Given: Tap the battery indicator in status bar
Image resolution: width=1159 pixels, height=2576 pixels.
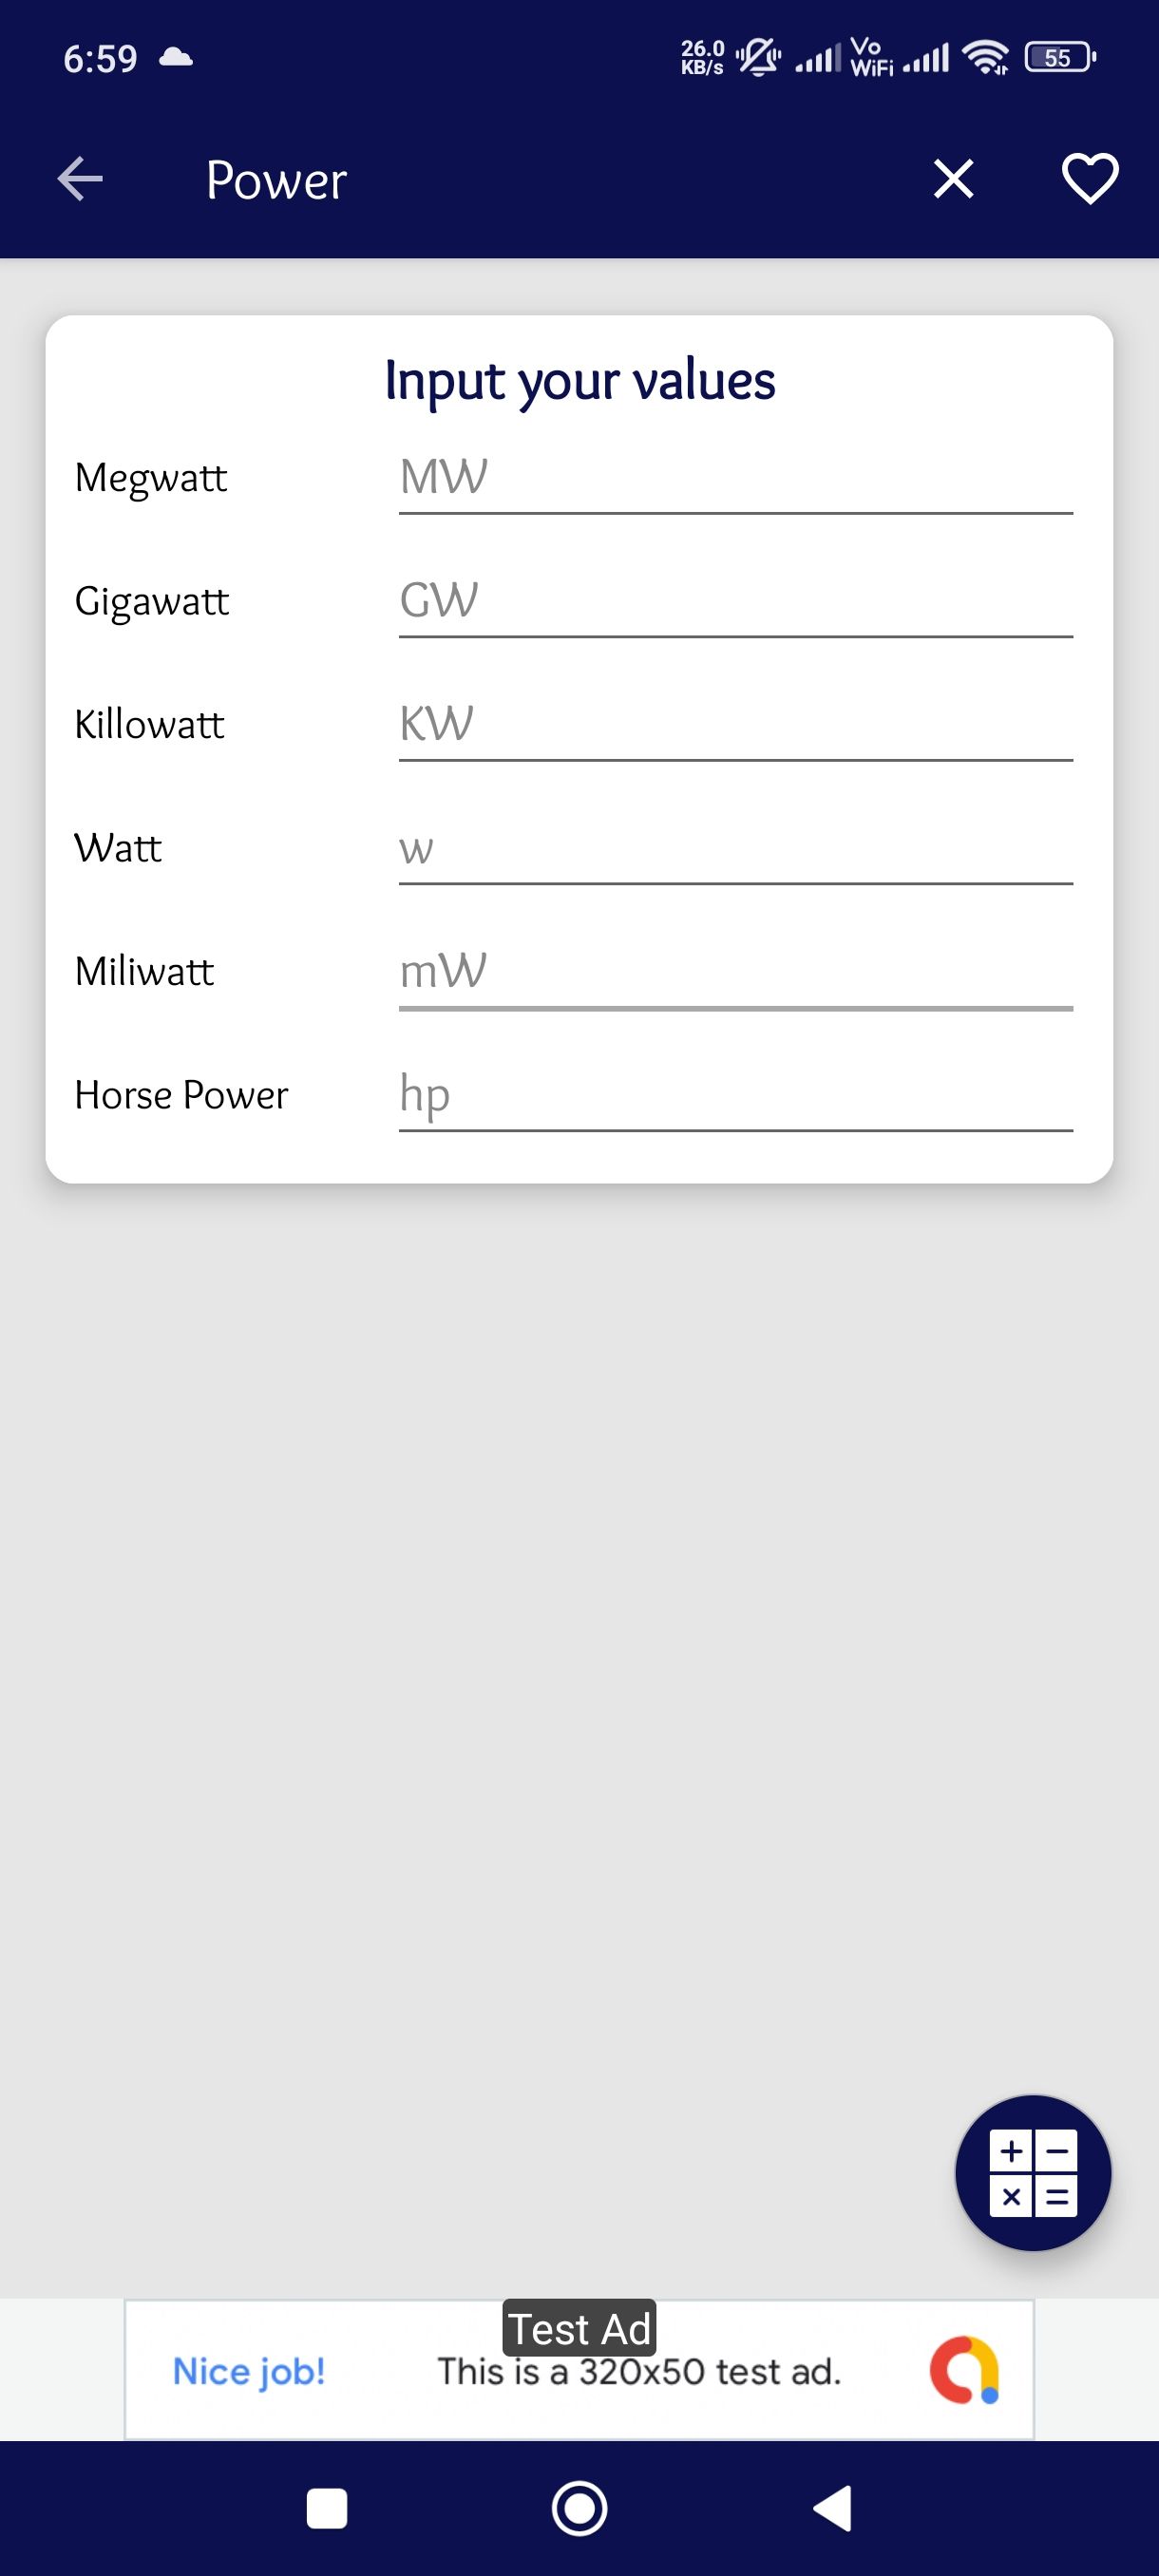Looking at the screenshot, I should 1060,58.
